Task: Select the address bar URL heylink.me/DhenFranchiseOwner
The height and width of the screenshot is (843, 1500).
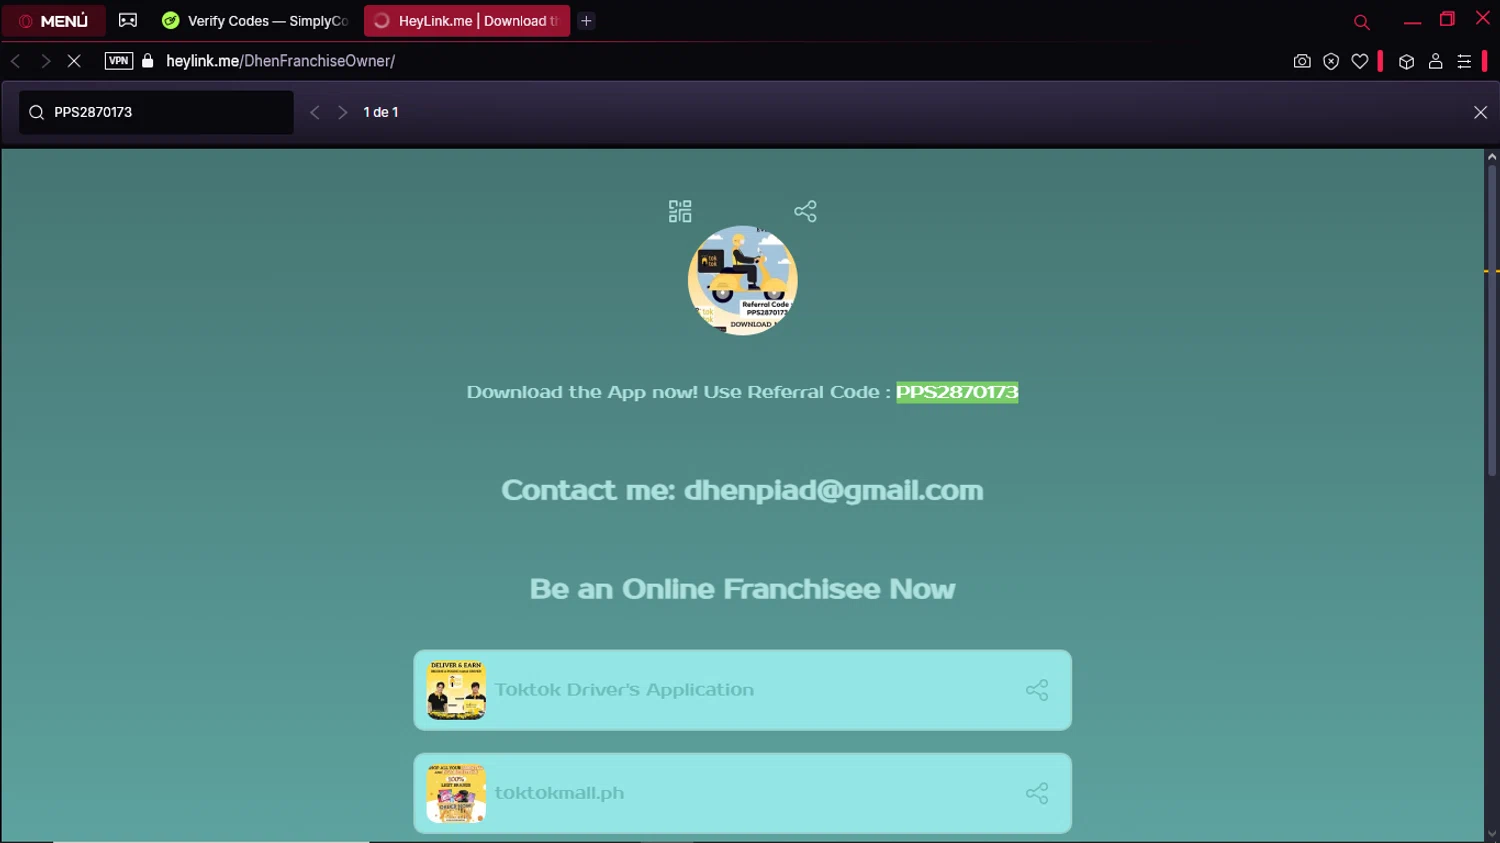Action: coord(280,61)
